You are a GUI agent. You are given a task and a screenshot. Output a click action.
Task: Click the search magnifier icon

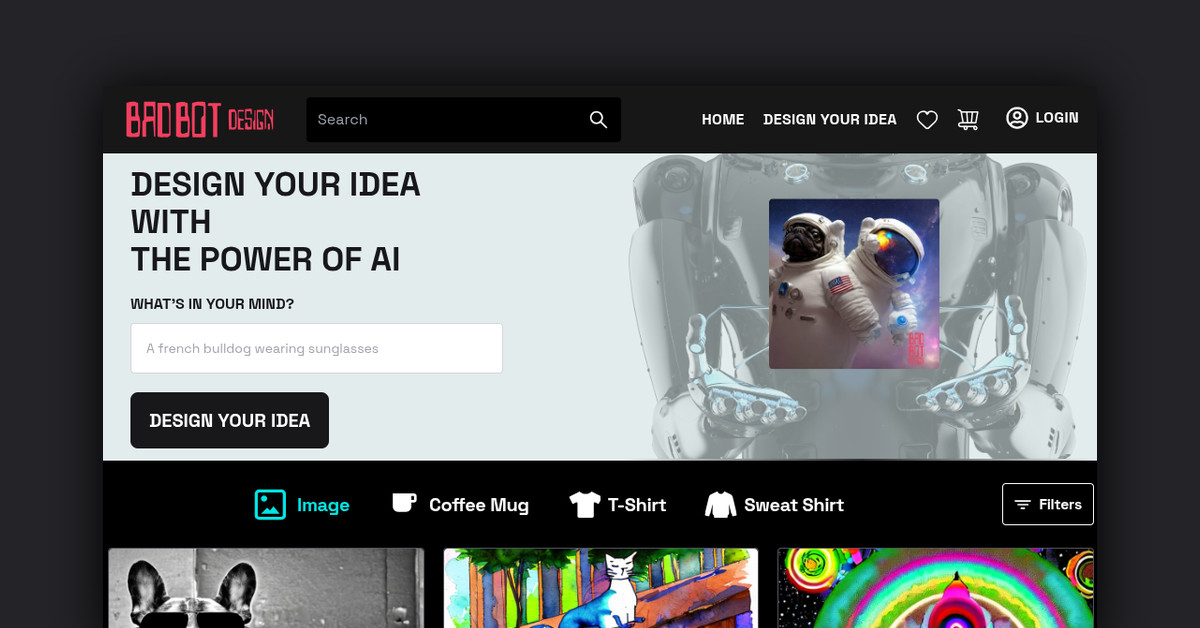[597, 119]
